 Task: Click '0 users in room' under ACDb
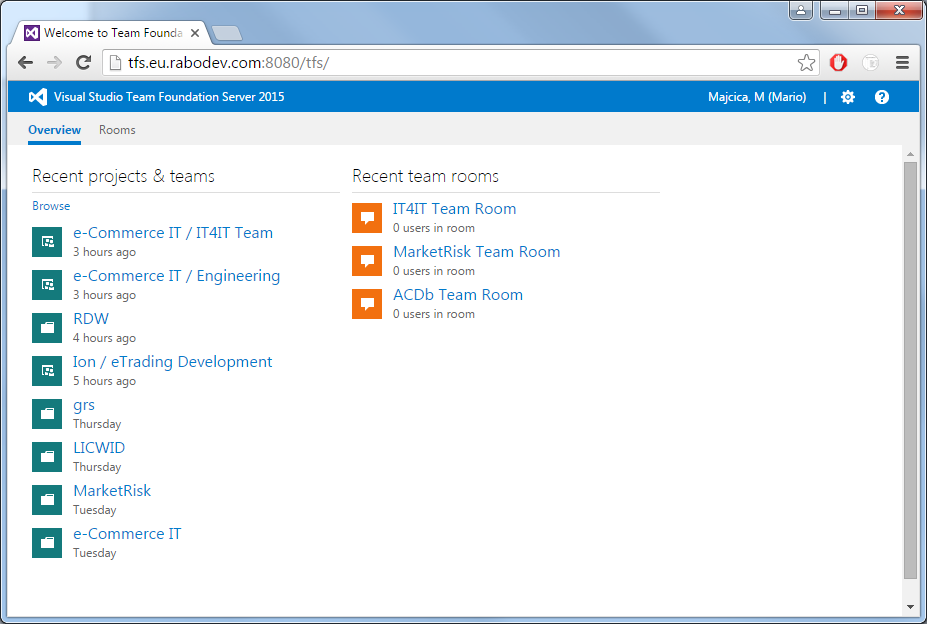(x=433, y=314)
